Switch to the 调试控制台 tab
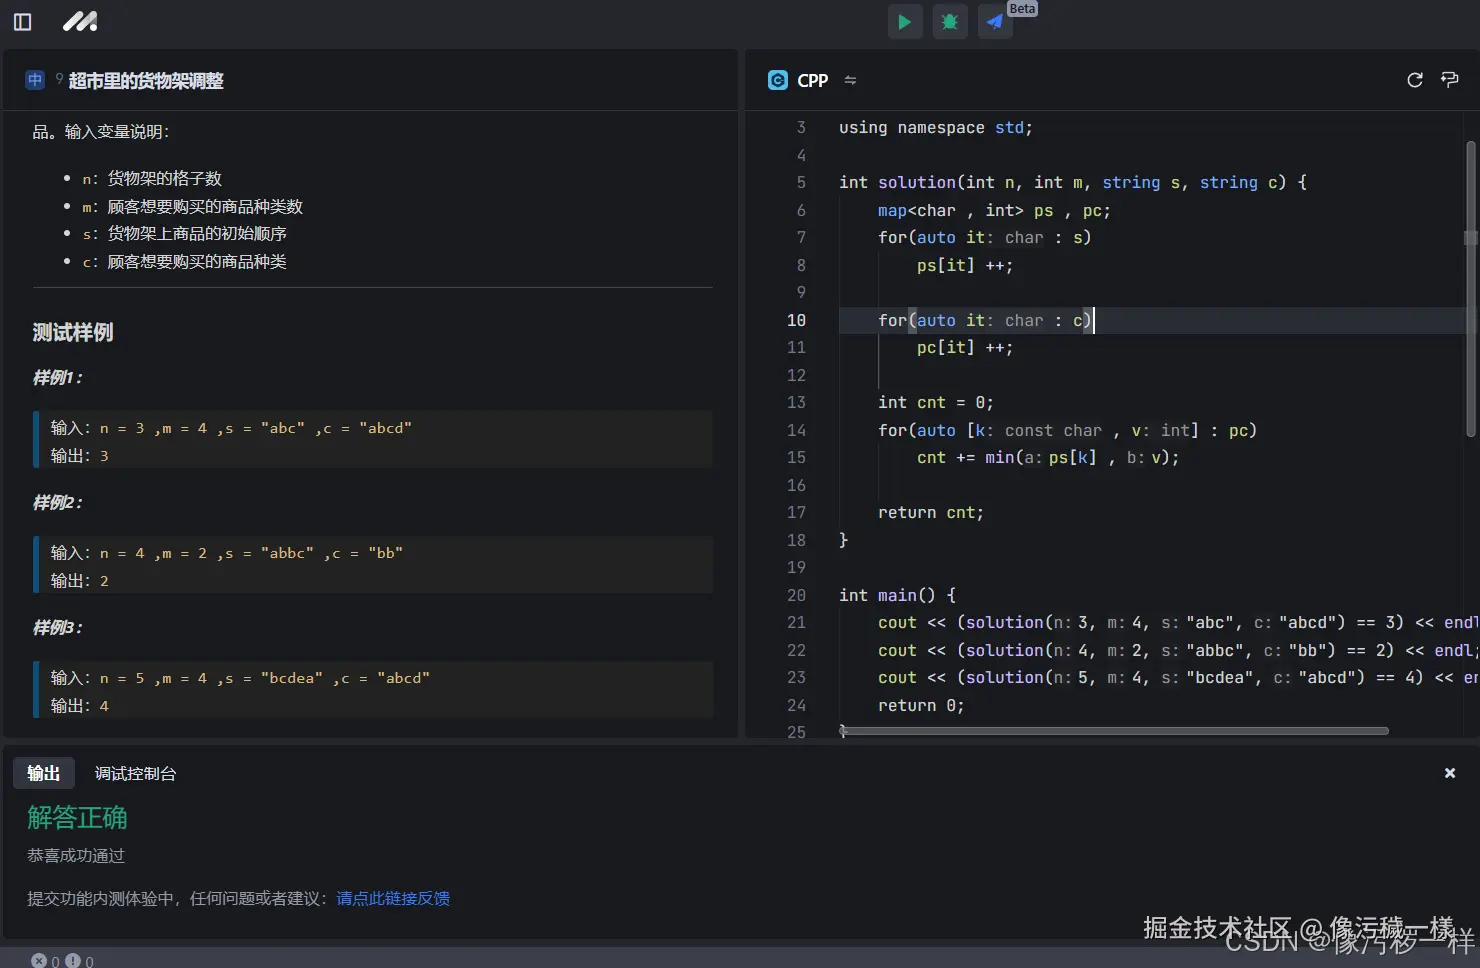This screenshot has width=1480, height=968. 135,773
